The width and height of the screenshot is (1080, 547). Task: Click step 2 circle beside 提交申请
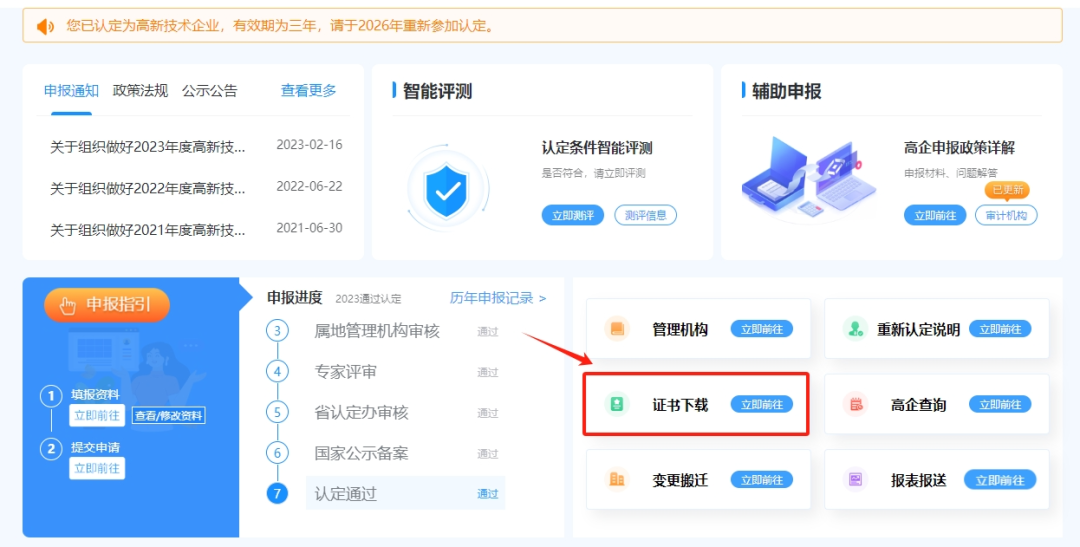click(x=51, y=449)
